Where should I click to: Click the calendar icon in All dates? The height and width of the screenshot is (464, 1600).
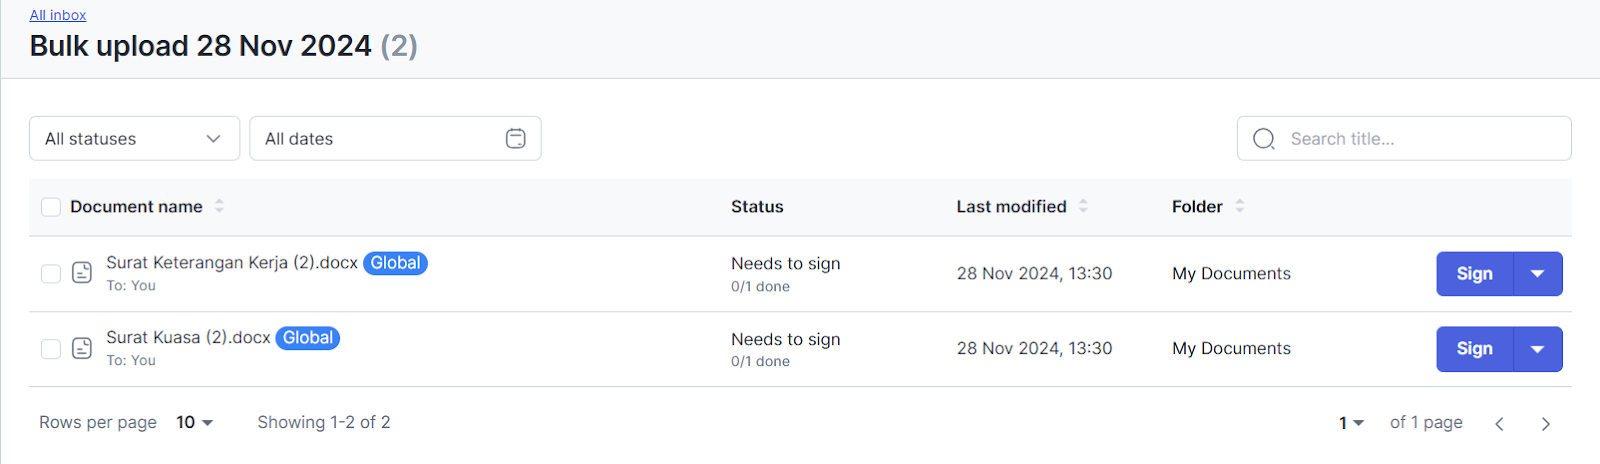[x=516, y=139]
